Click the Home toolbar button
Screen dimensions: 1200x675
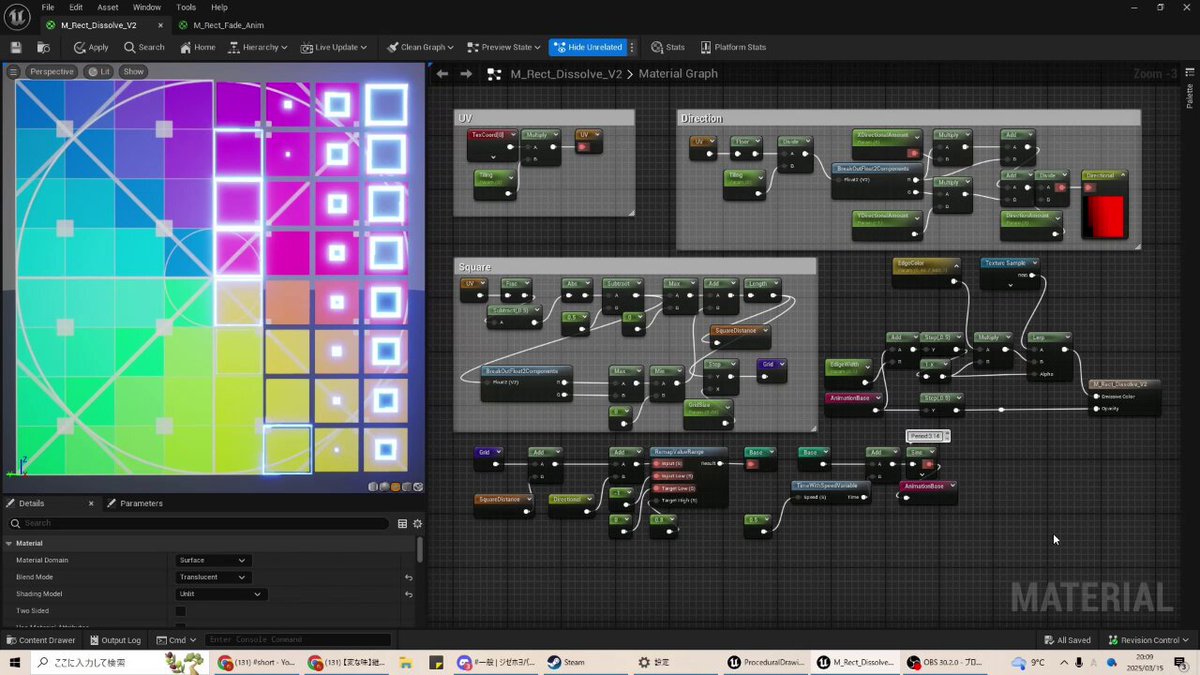coord(197,47)
